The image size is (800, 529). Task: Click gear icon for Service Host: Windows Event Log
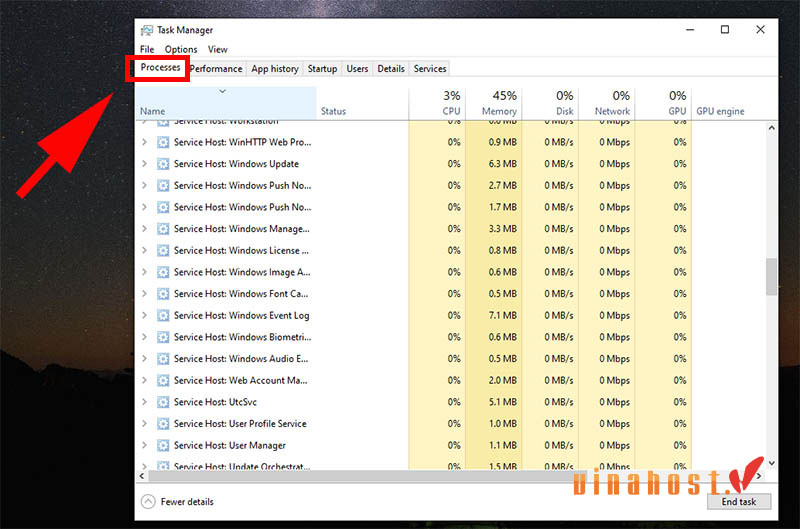pos(163,316)
